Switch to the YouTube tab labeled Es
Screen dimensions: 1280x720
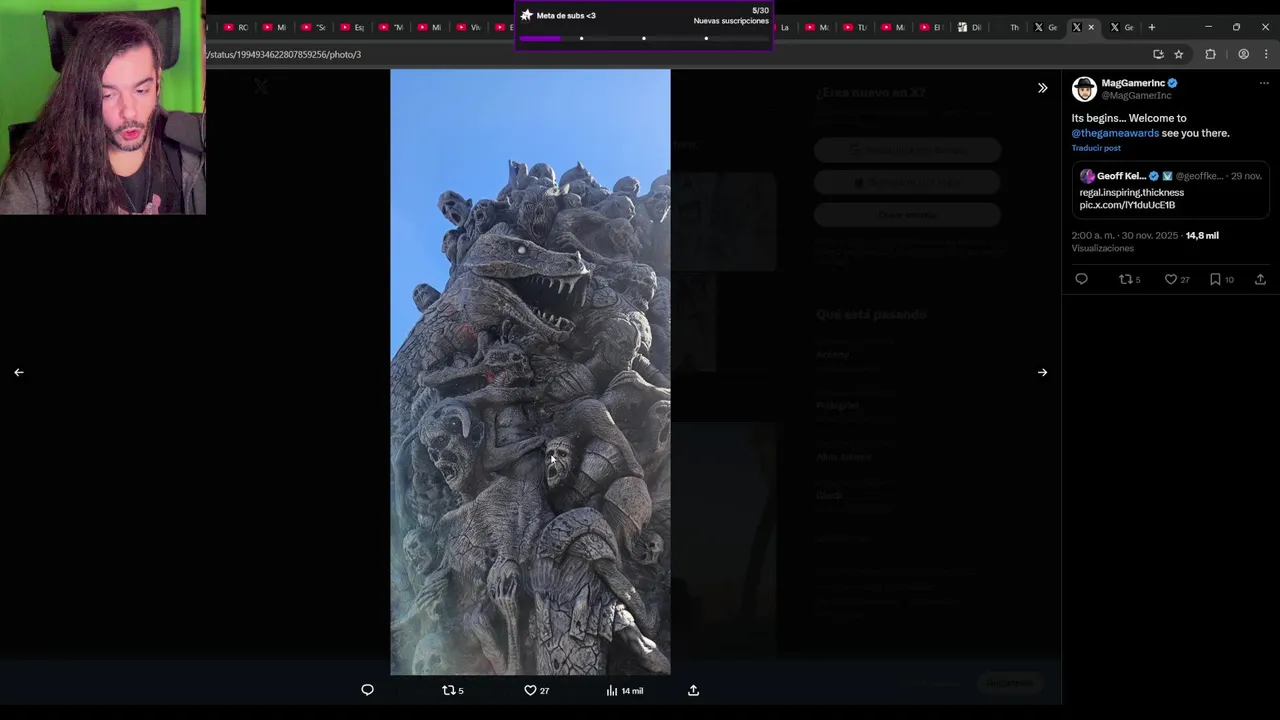point(353,27)
